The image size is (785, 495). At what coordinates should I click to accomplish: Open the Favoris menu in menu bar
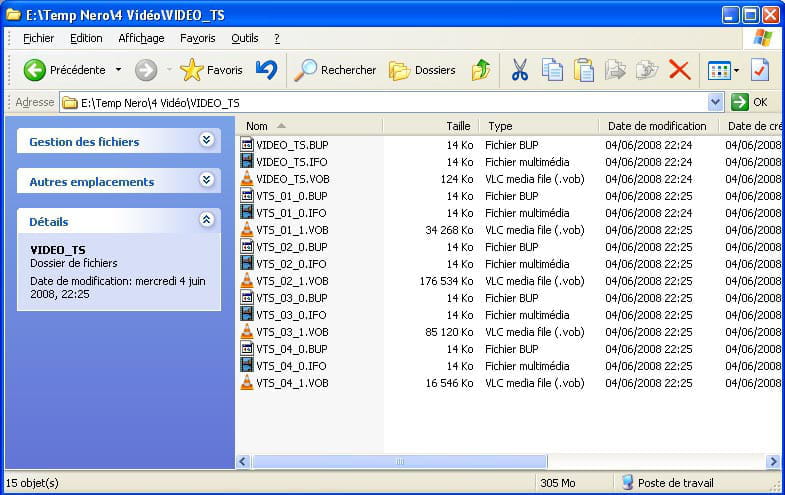click(x=198, y=39)
